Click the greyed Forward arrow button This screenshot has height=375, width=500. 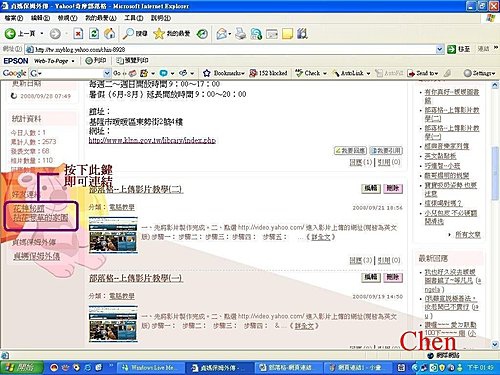(x=55, y=33)
